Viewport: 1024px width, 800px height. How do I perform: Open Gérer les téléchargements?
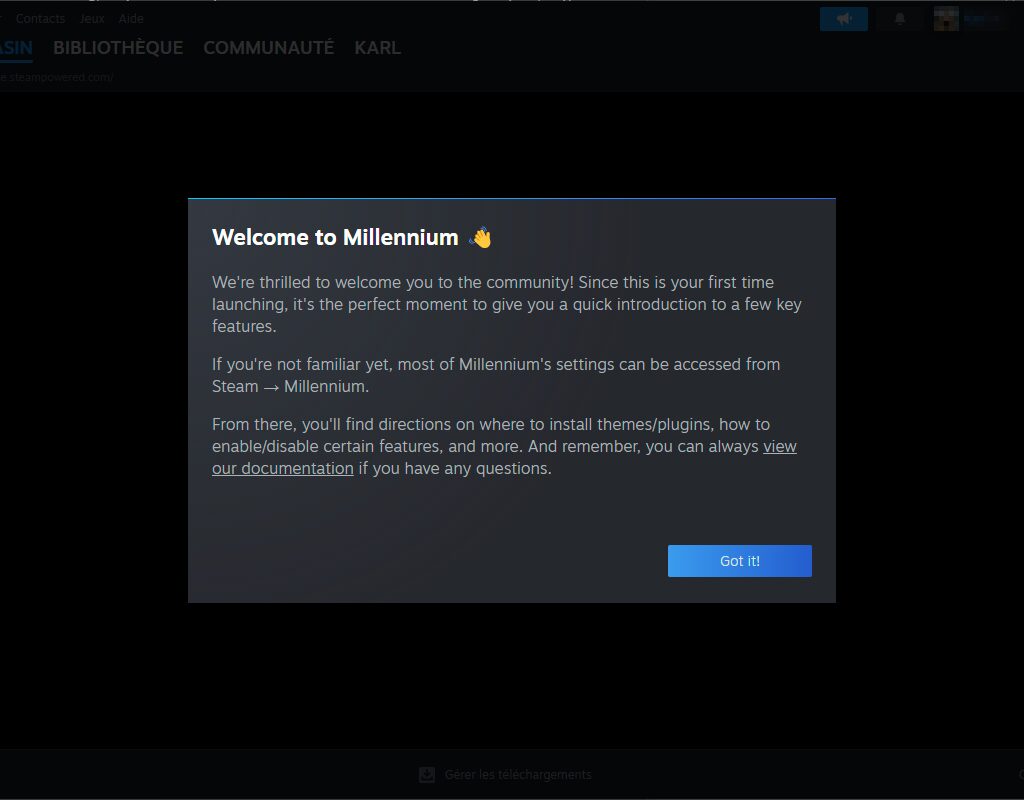[518, 775]
